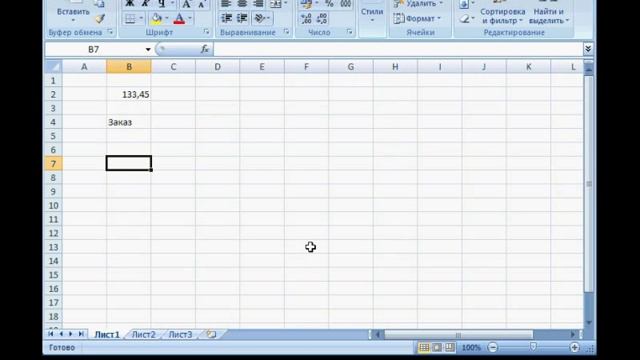Go to first sheet navigation arrow
640x360 pixels.
click(51, 334)
